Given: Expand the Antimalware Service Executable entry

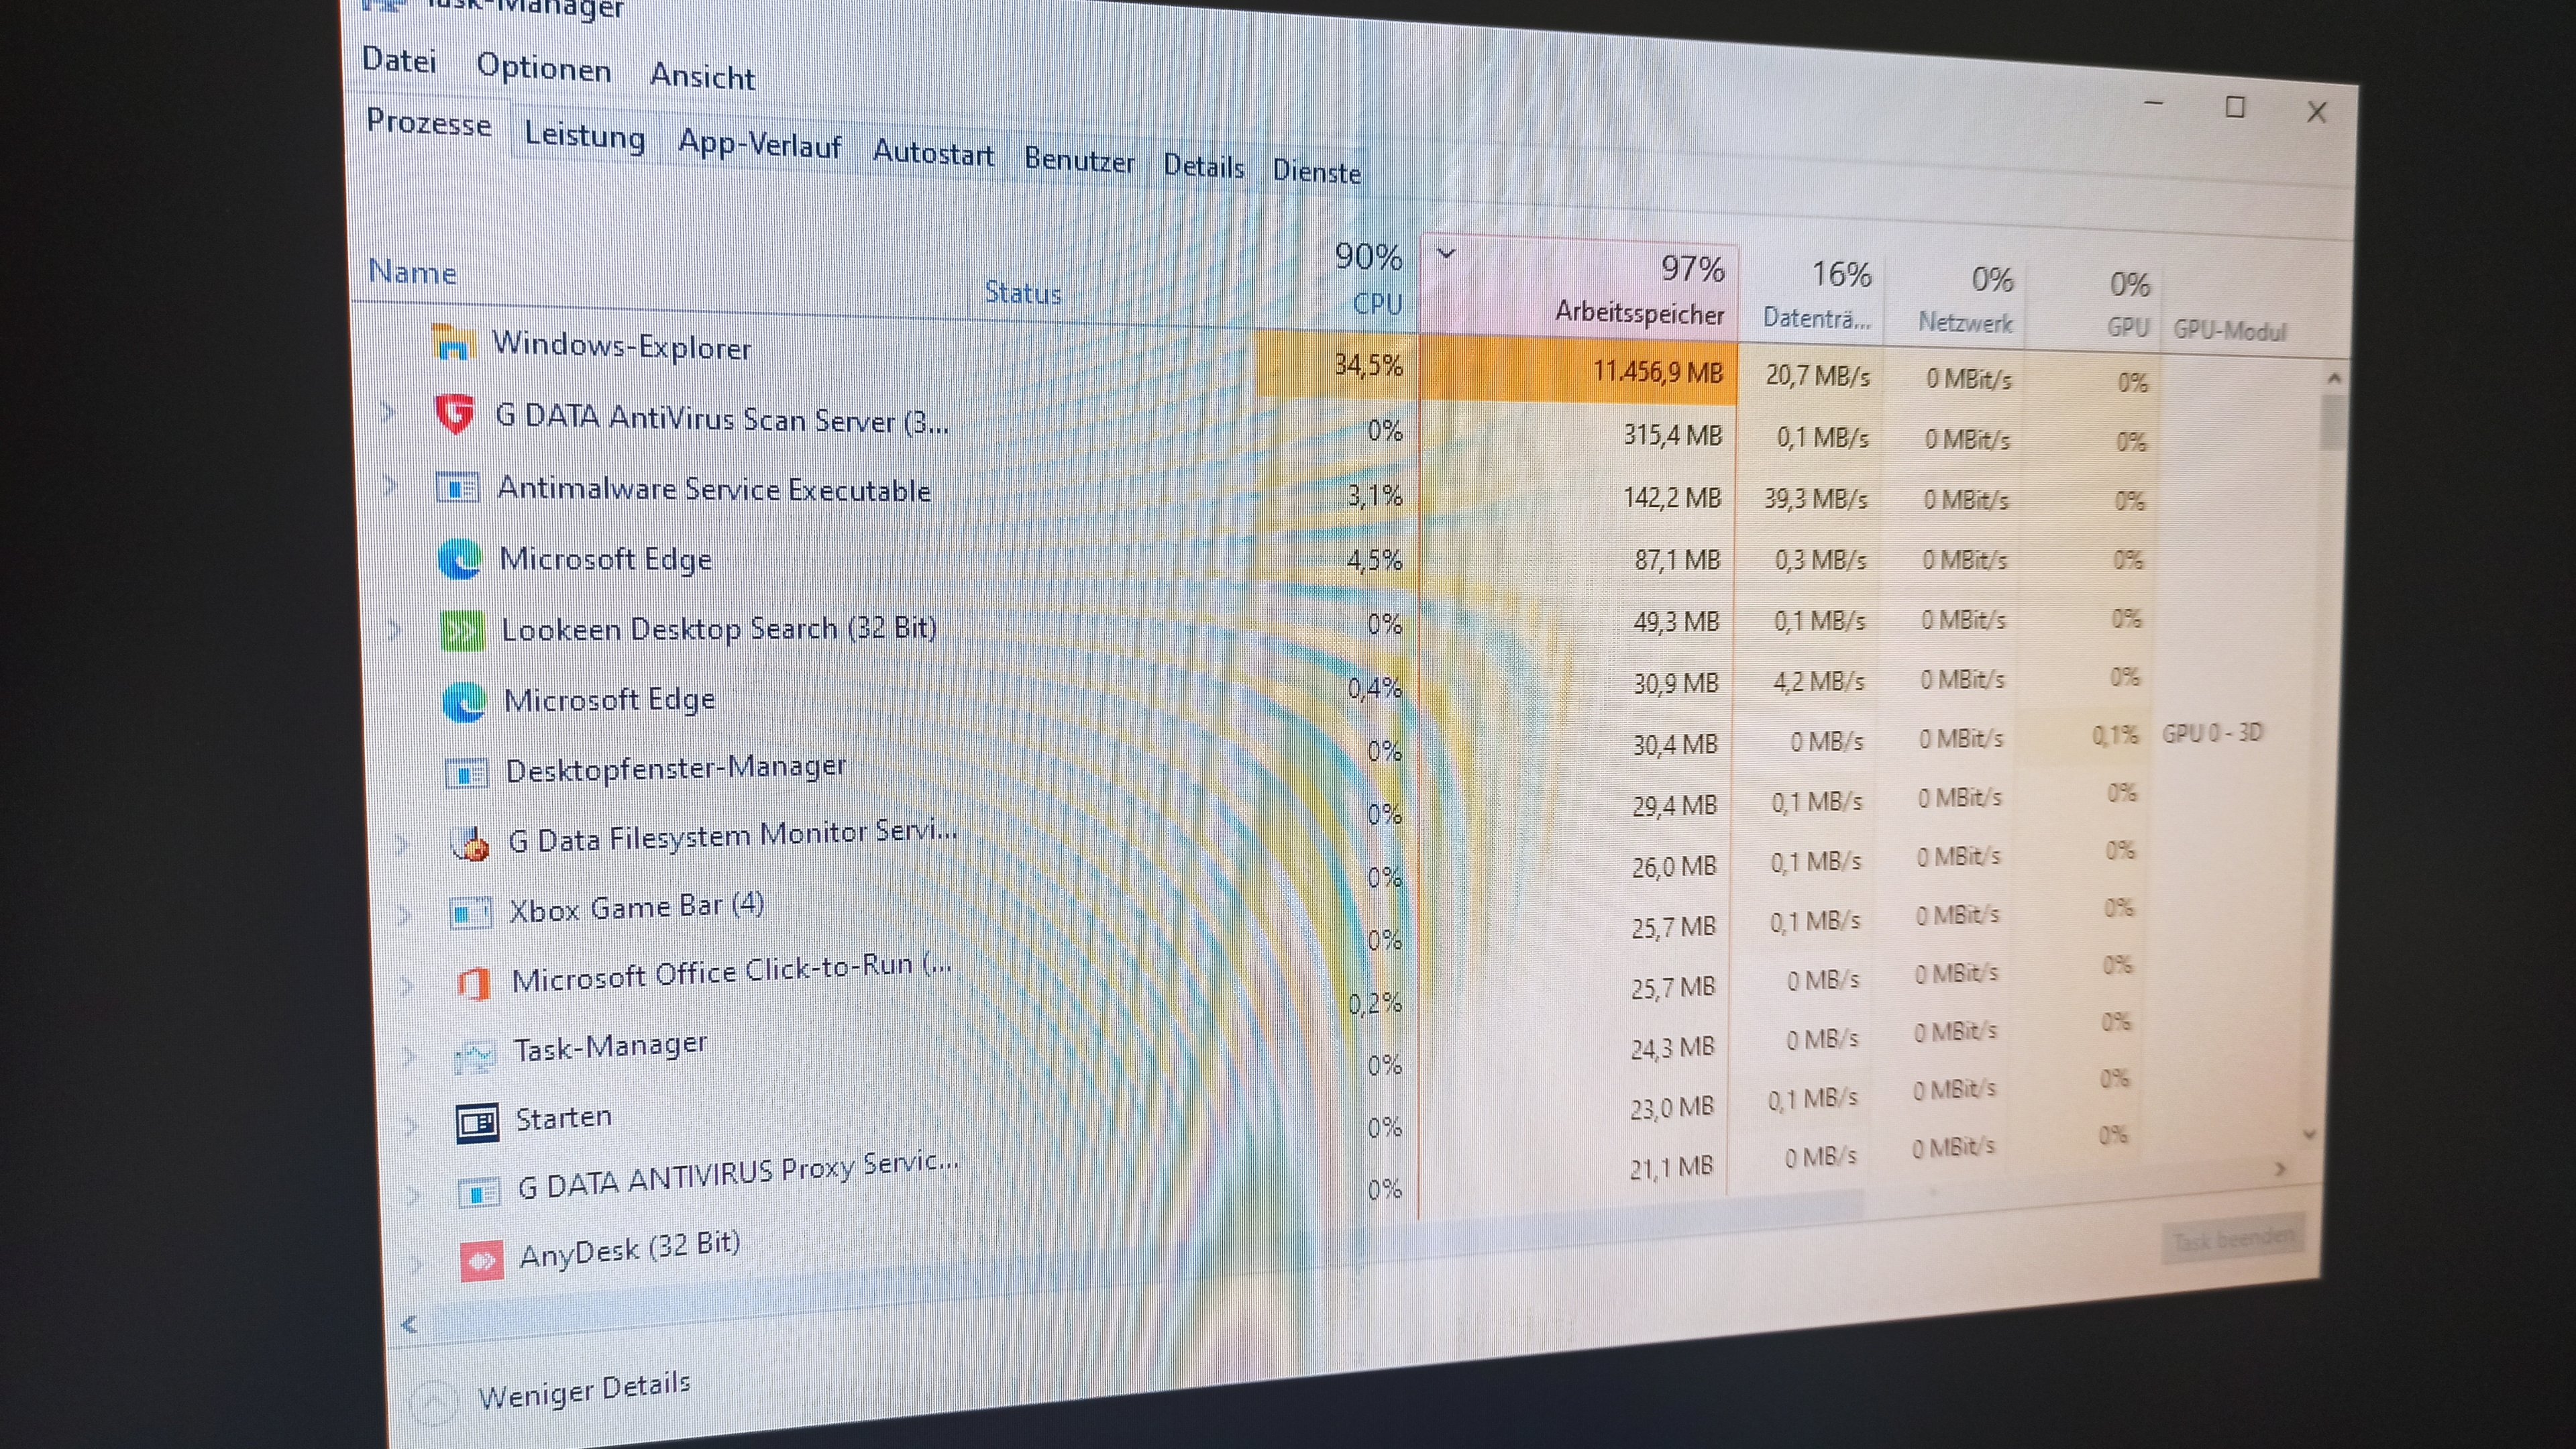Looking at the screenshot, I should click(390, 486).
